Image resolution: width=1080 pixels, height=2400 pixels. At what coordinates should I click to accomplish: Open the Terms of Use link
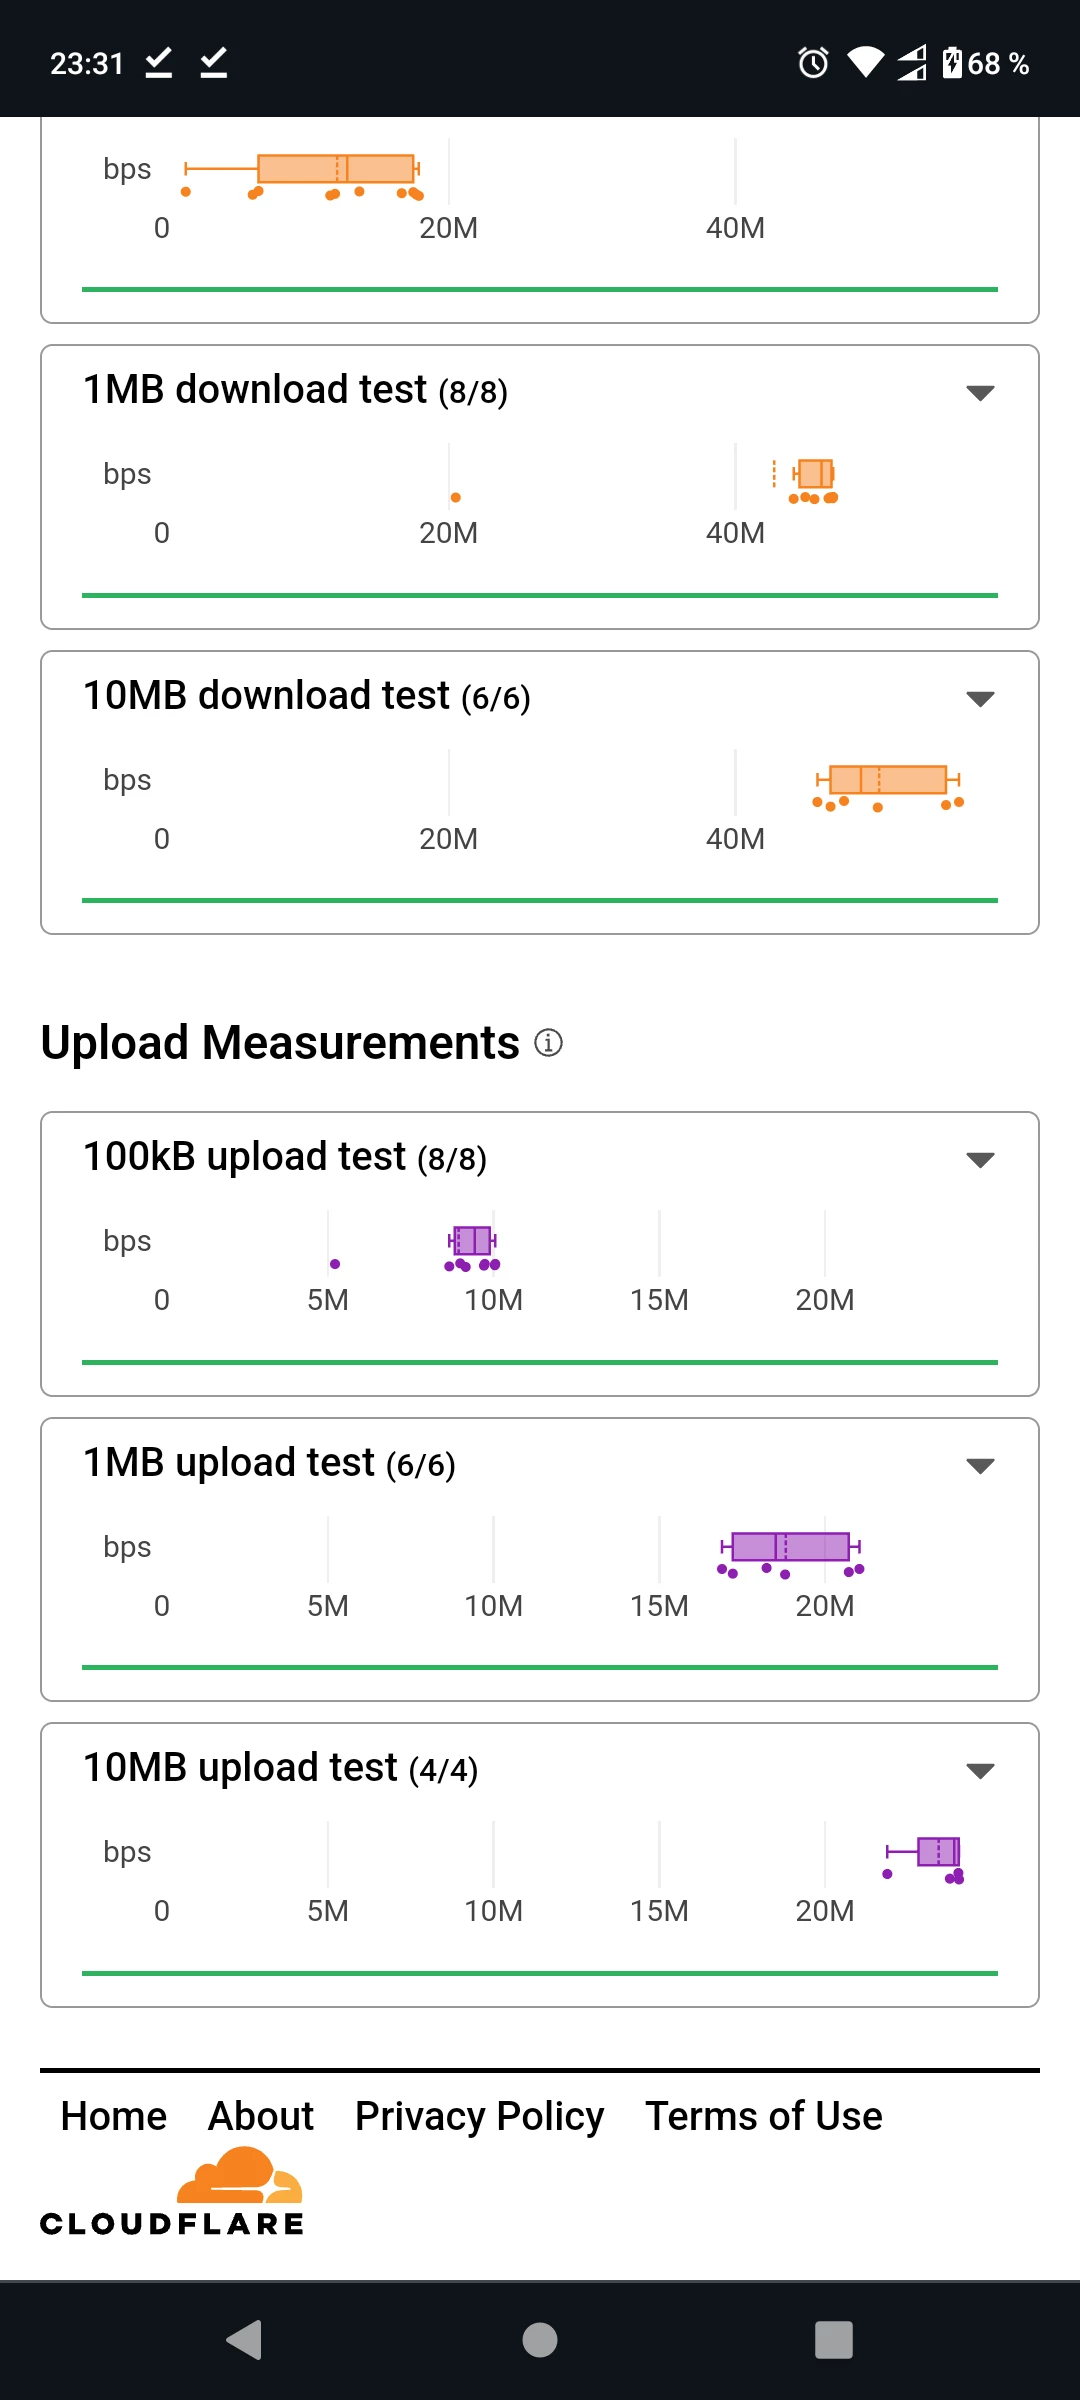coord(764,2116)
